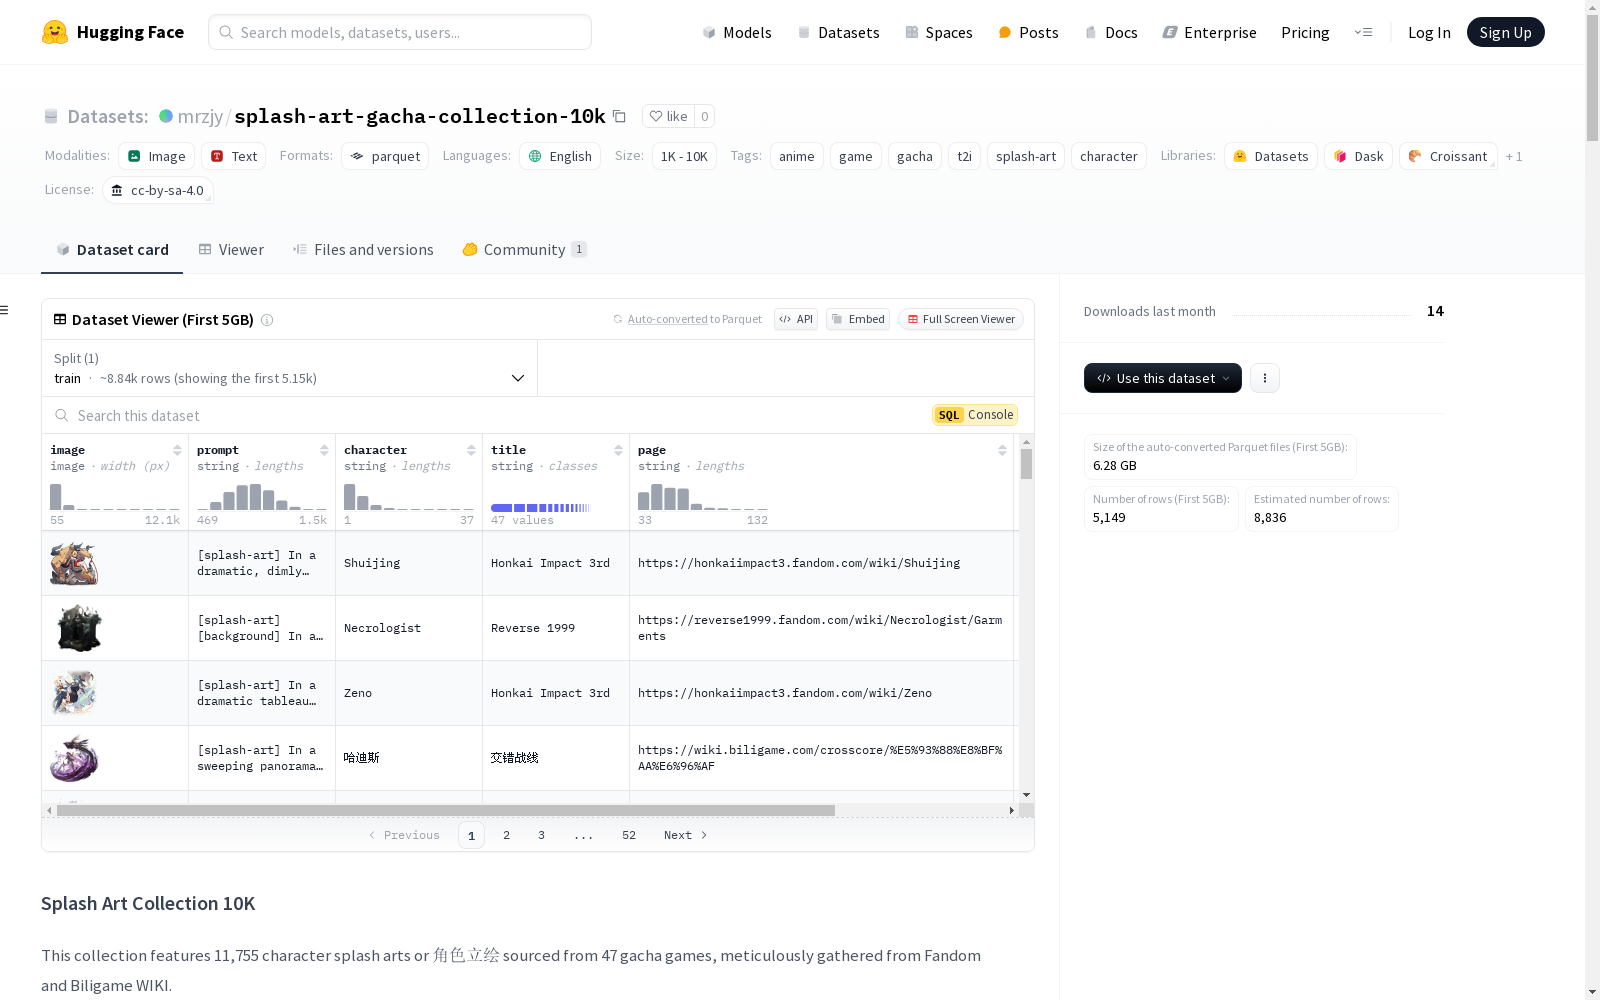Sort the prompt column
1600x1000 pixels.
[324, 450]
